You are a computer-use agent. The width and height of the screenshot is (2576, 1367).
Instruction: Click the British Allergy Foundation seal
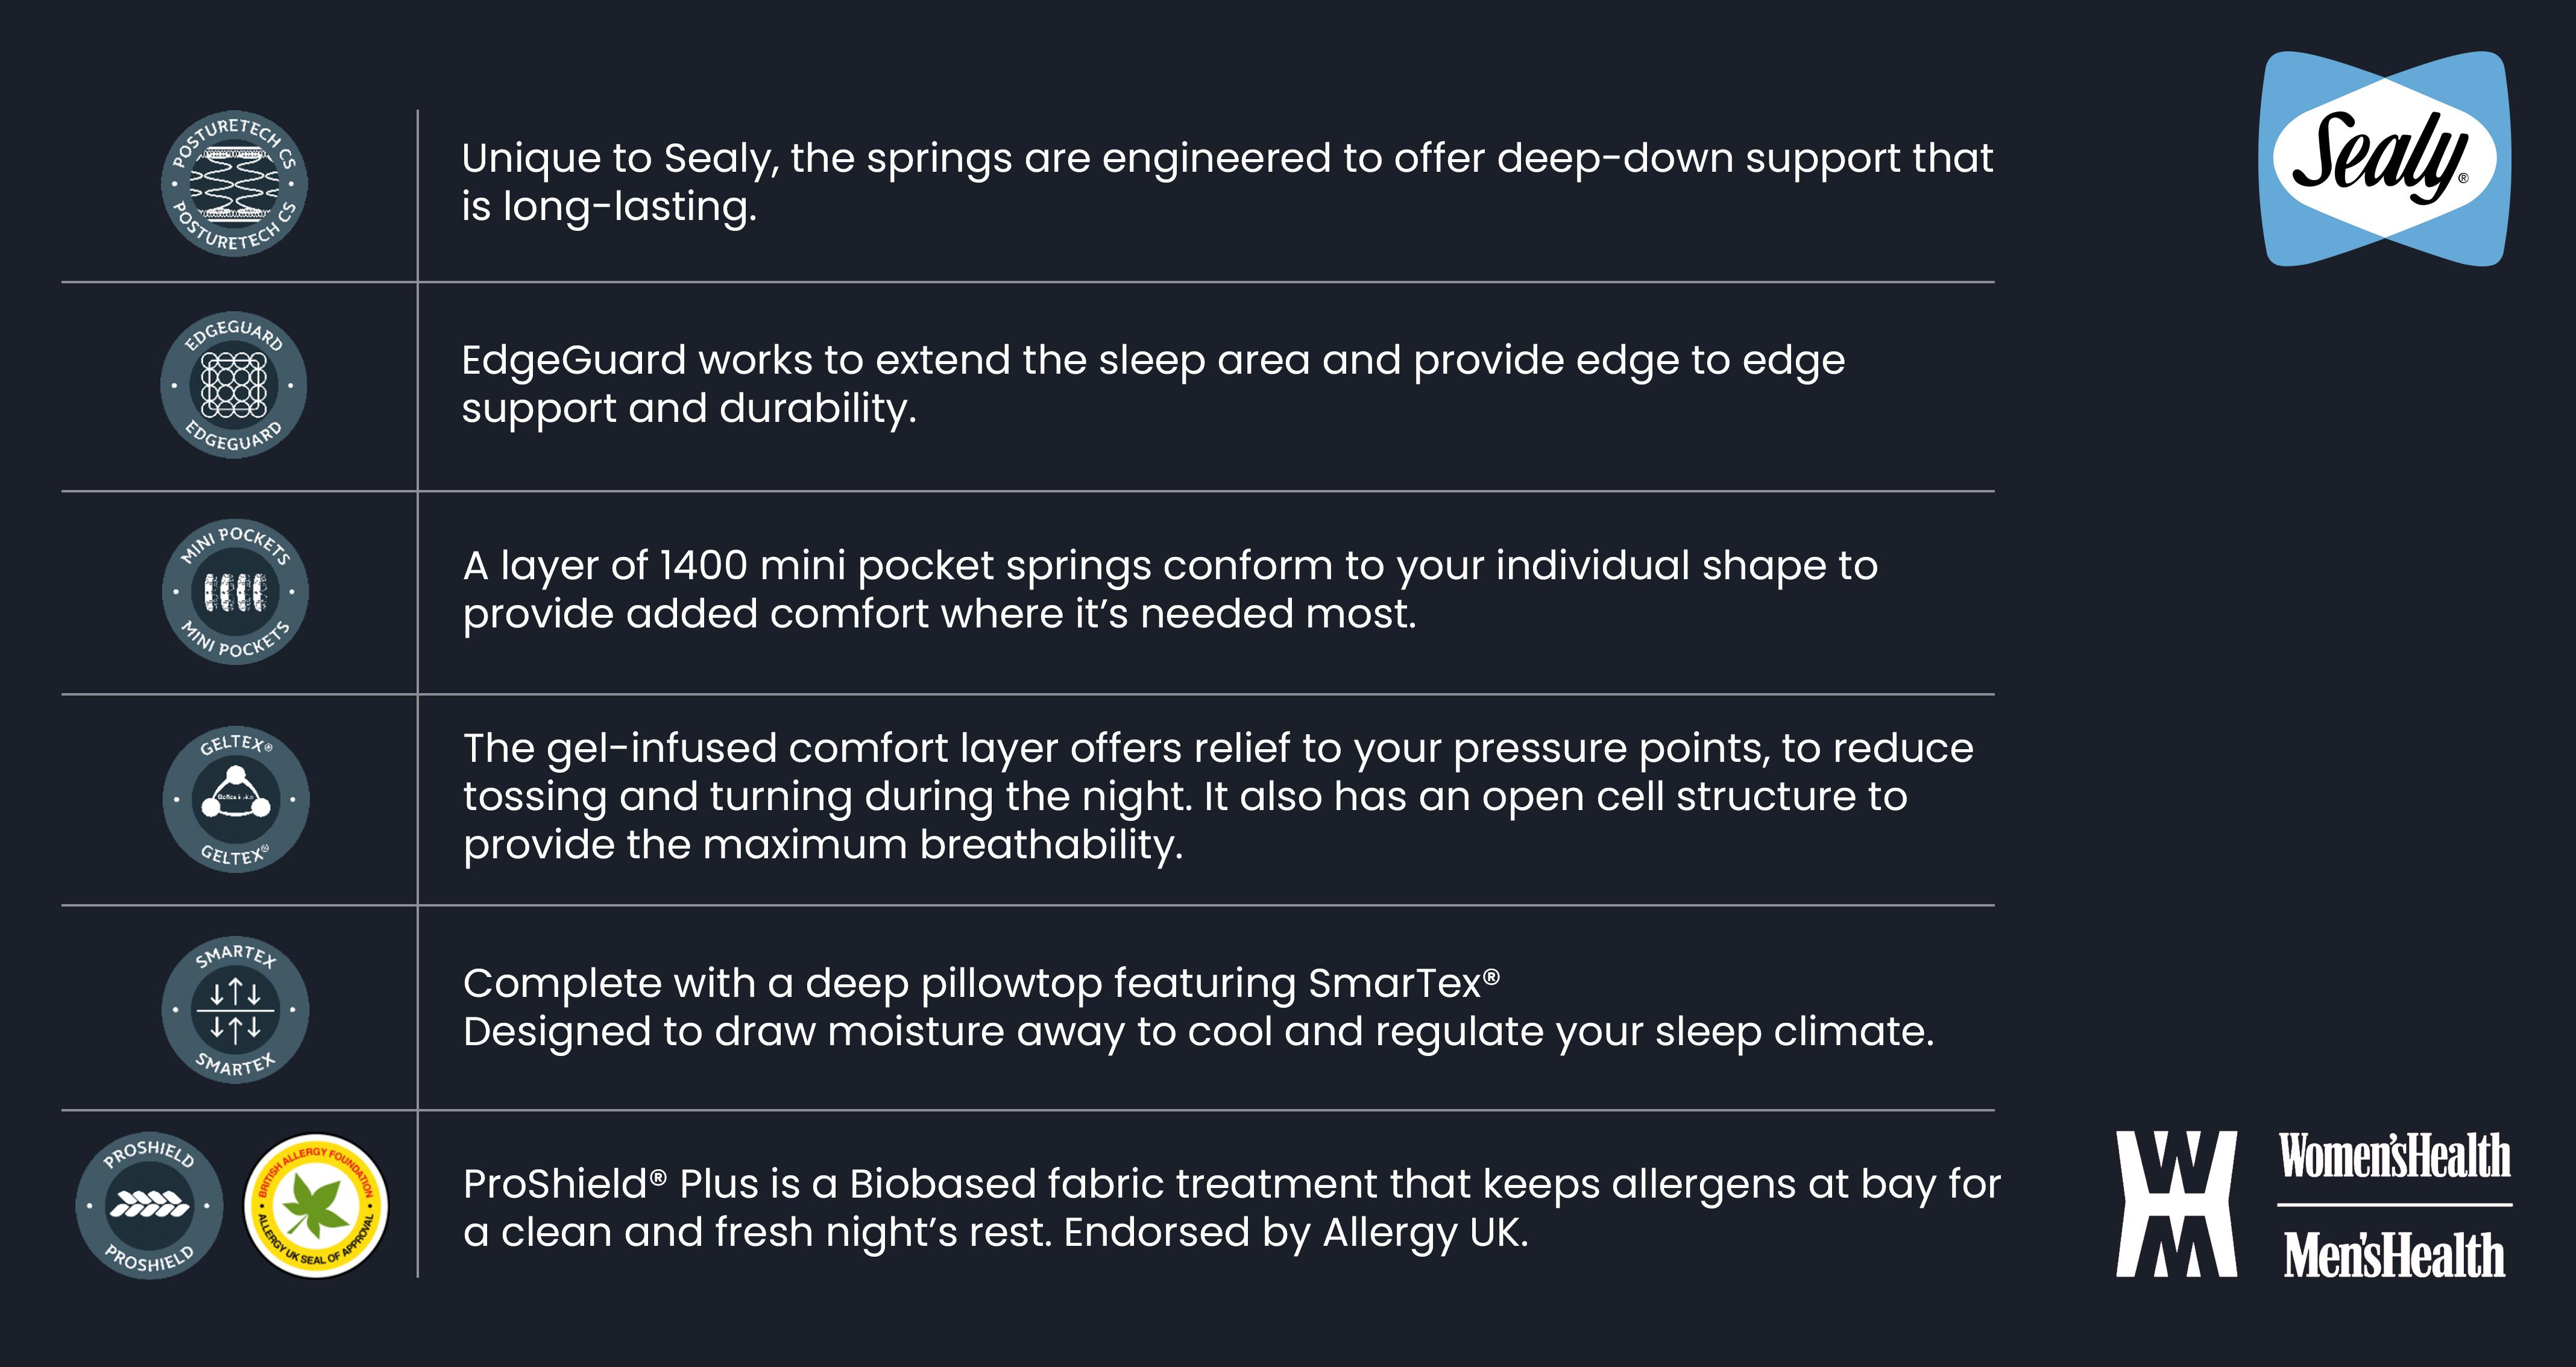point(316,1206)
